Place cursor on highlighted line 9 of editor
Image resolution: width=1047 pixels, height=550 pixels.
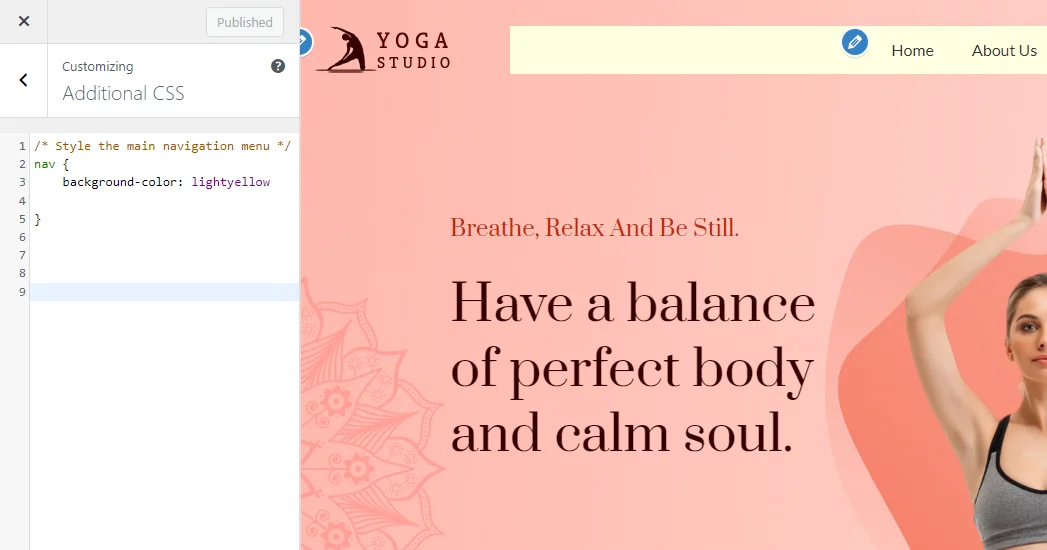[x=160, y=291]
